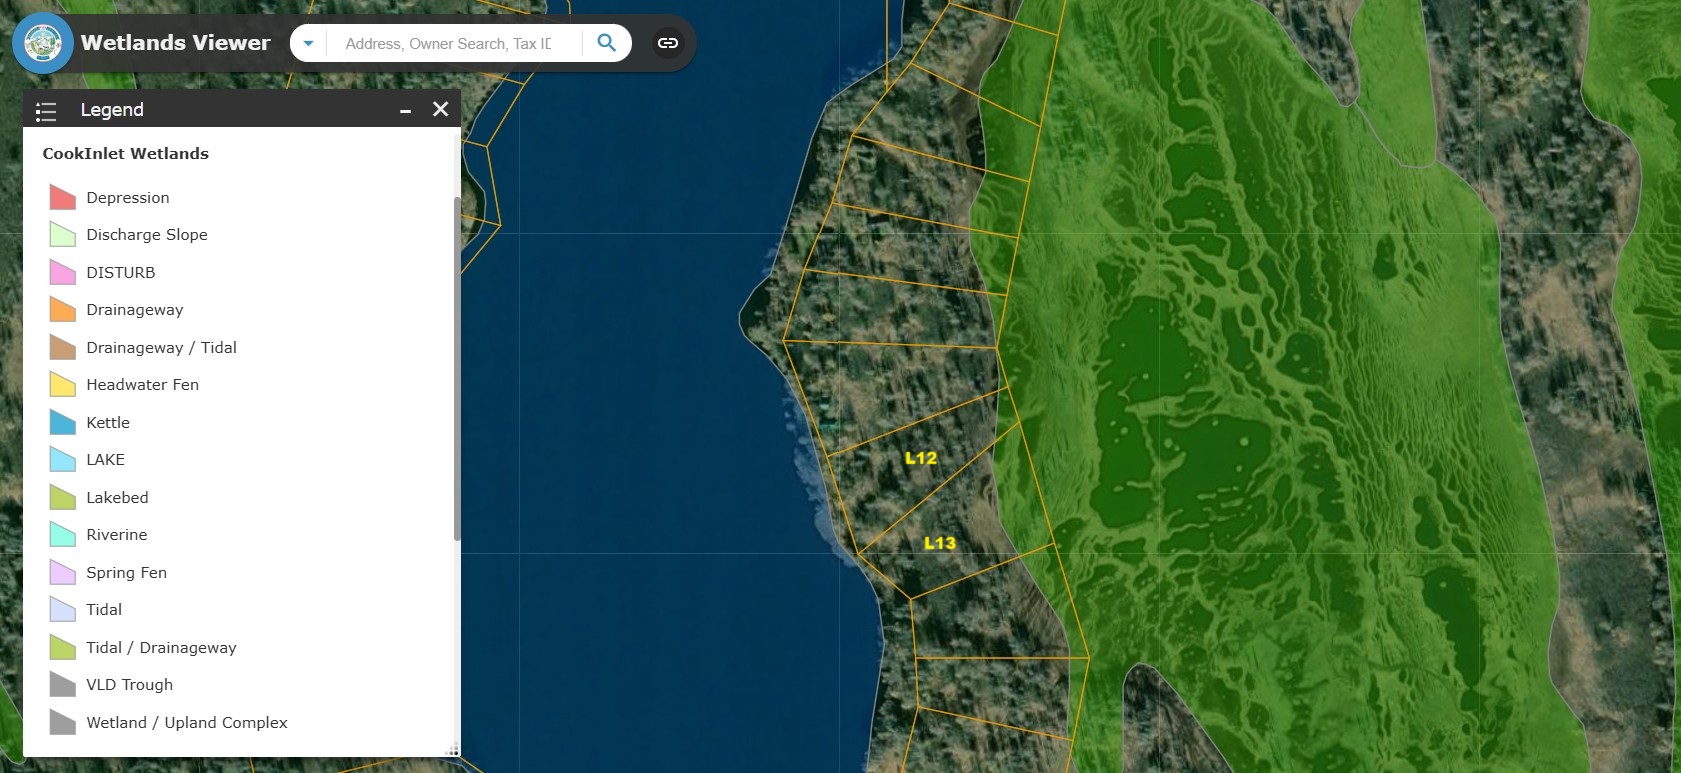Close the Legend panel
1681x773 pixels.
click(440, 109)
